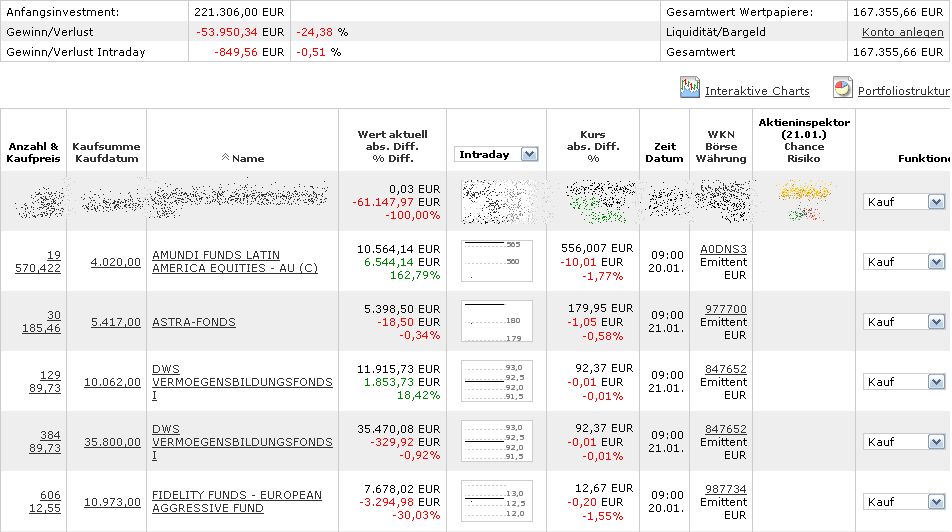Open Kauf dropdown for Amundi Funds Latin America
Screen dimensions: 952x532
pos(904,262)
